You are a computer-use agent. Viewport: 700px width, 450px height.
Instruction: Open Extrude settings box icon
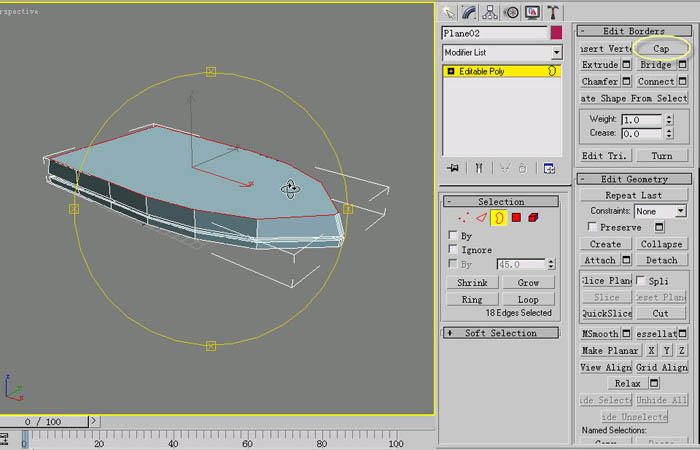(627, 65)
